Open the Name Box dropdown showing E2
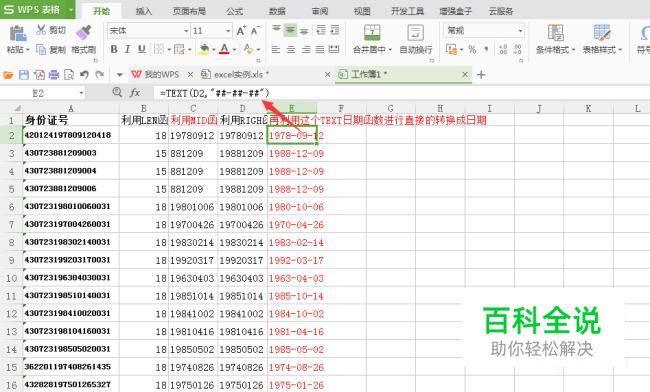Screen dimensions: 650x392 (x=81, y=93)
